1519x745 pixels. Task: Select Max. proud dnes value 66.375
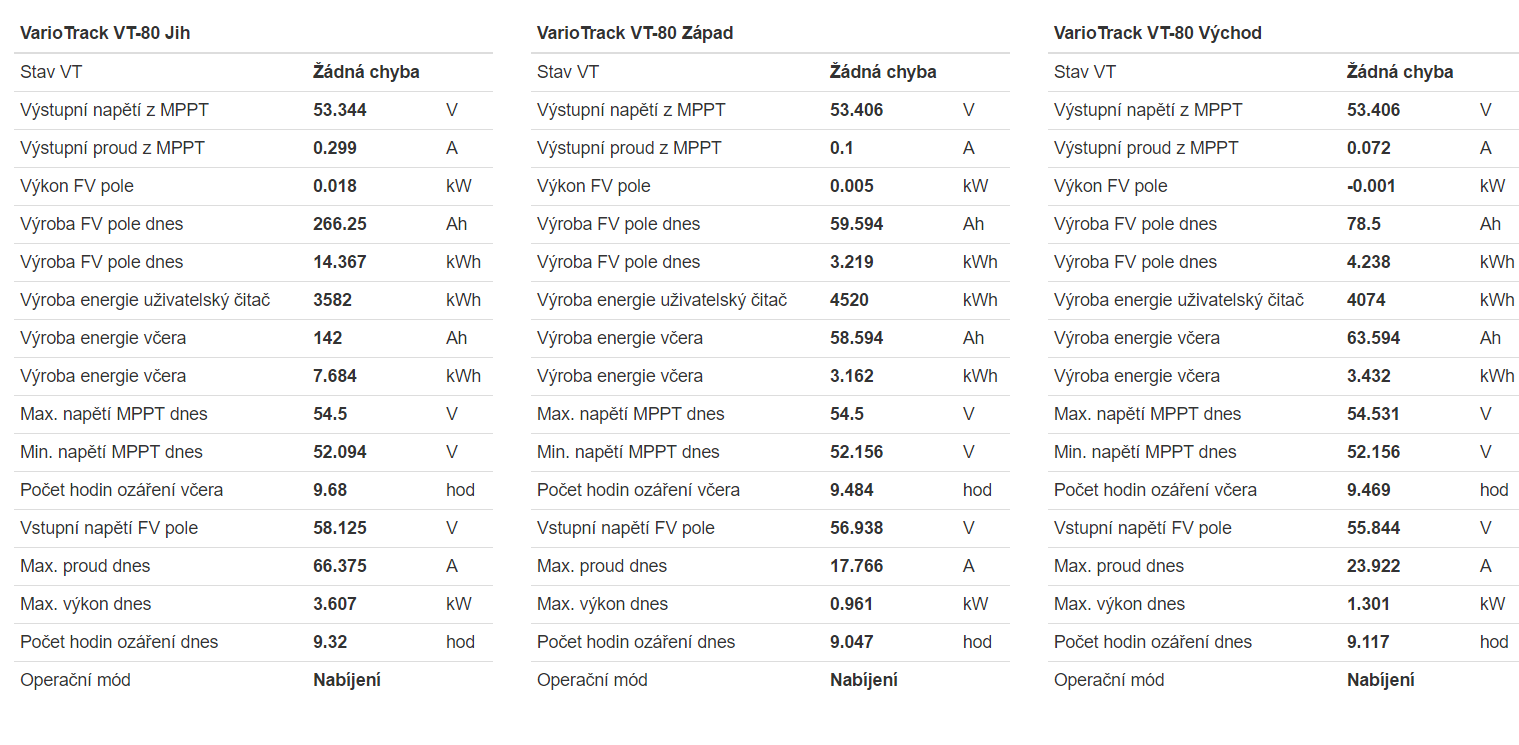(x=340, y=566)
